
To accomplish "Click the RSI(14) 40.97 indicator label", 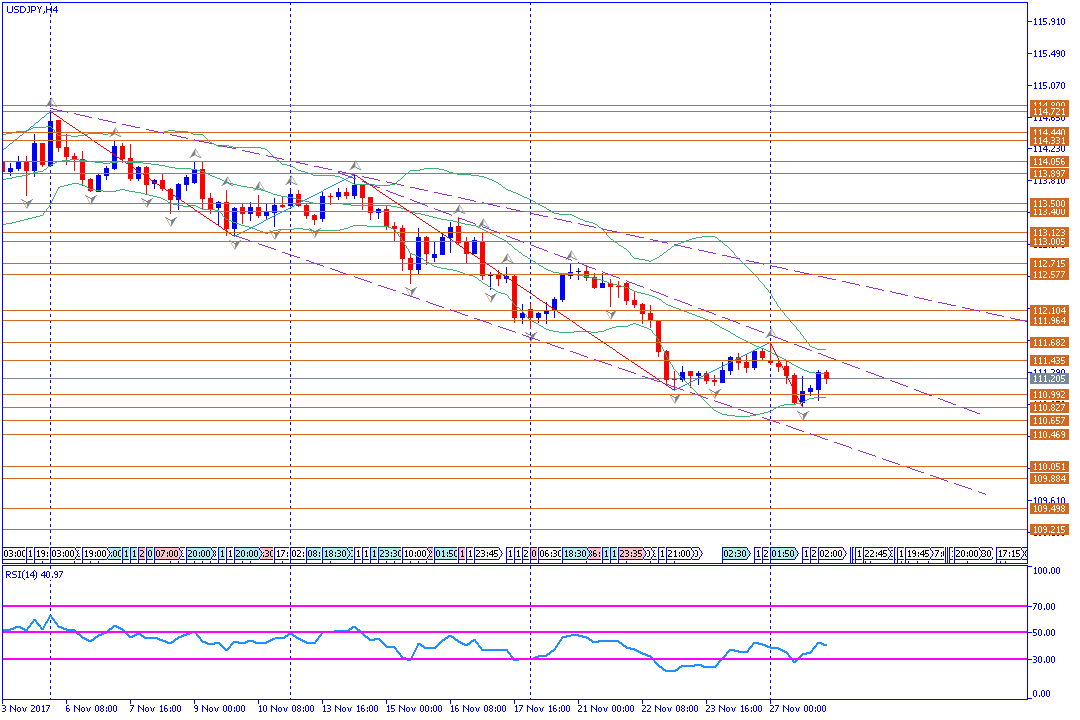I will pyautogui.click(x=34, y=575).
